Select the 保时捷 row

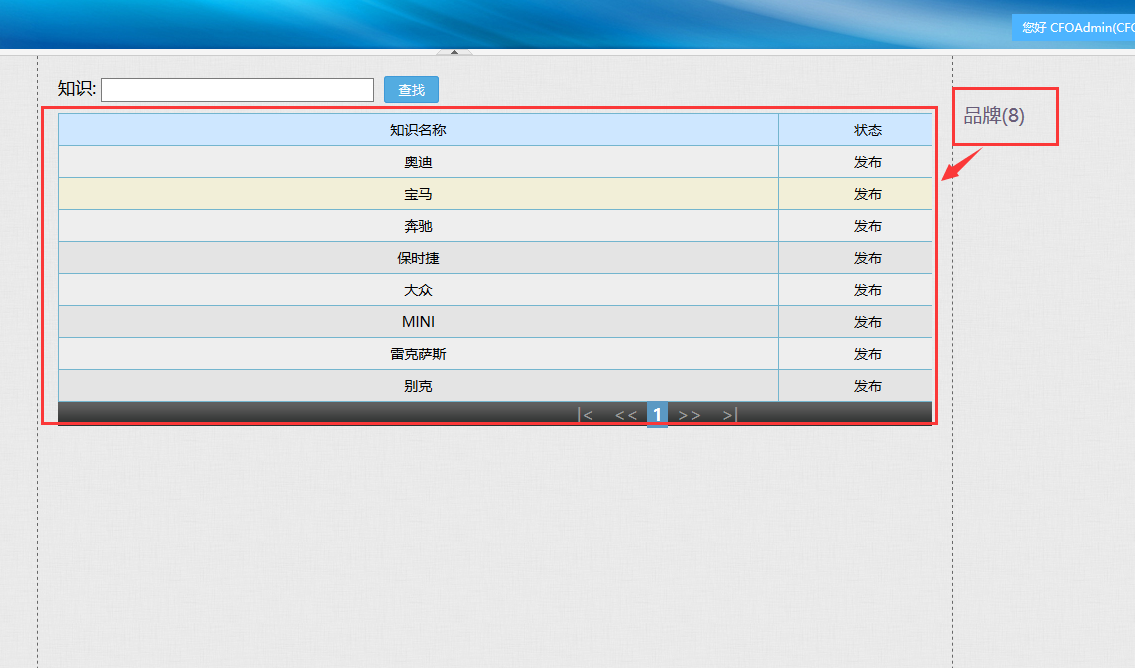[418, 258]
